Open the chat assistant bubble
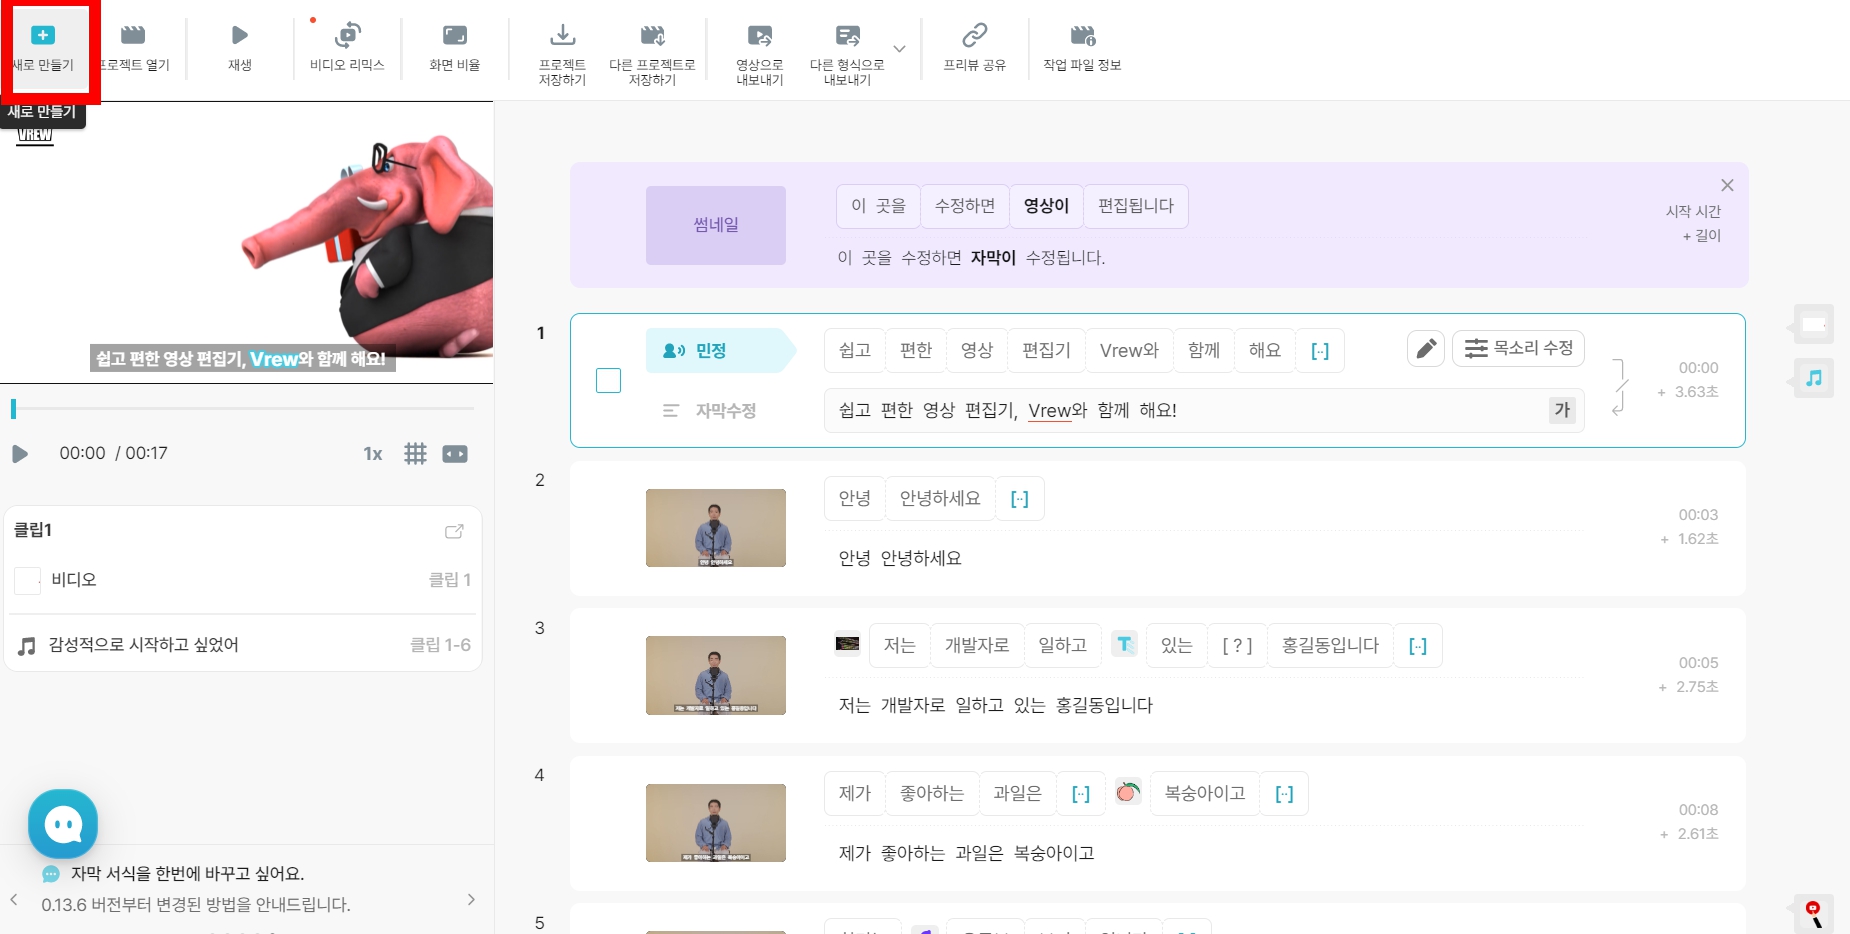 [x=63, y=824]
